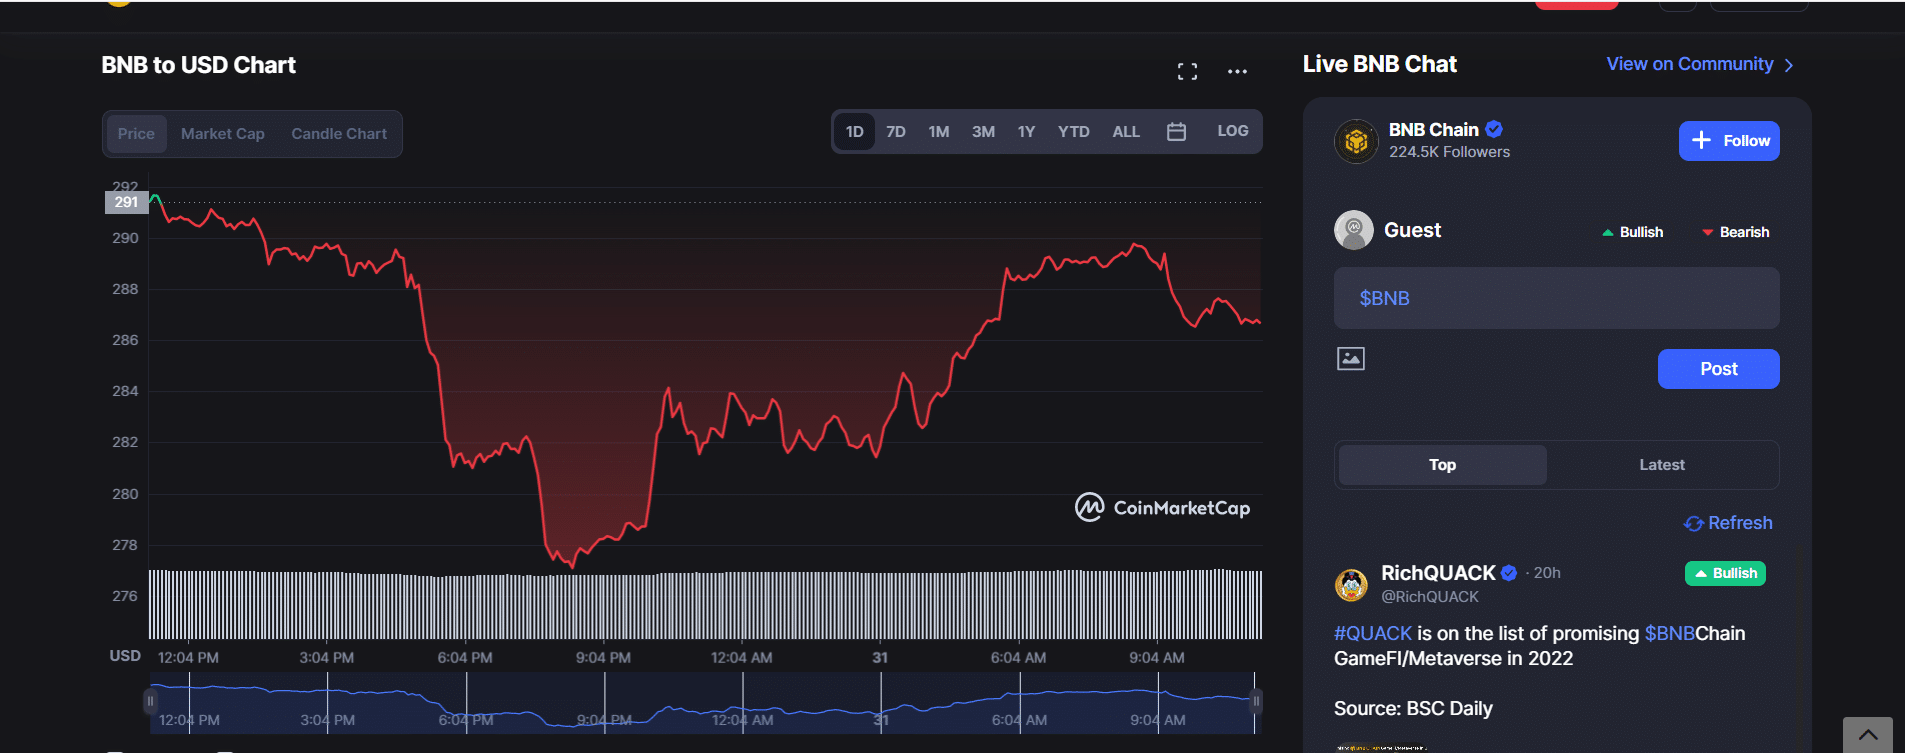The image size is (1905, 753).
Task: Select the YTD time range
Action: tap(1073, 132)
